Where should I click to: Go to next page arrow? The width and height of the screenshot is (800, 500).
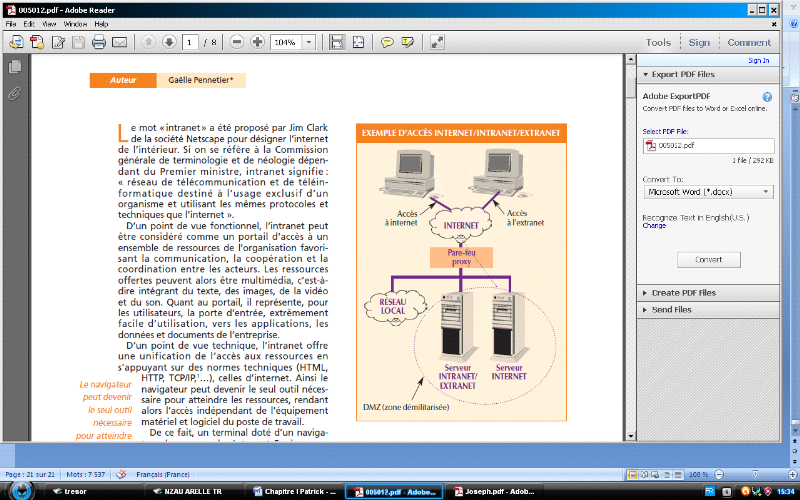pyautogui.click(x=169, y=42)
